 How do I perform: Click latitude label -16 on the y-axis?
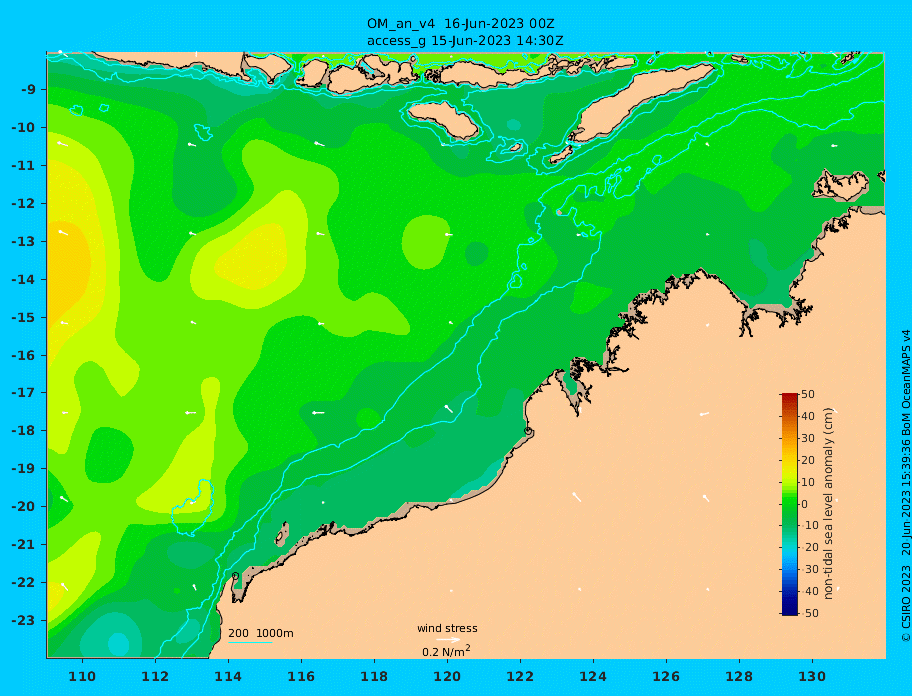point(24,355)
